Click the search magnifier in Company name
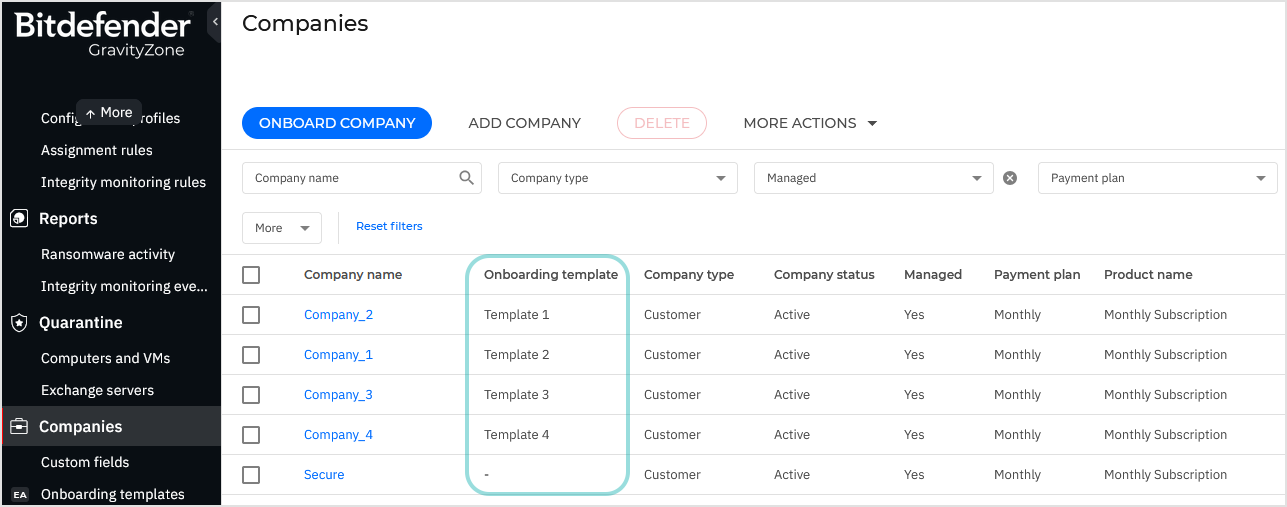 (x=466, y=178)
